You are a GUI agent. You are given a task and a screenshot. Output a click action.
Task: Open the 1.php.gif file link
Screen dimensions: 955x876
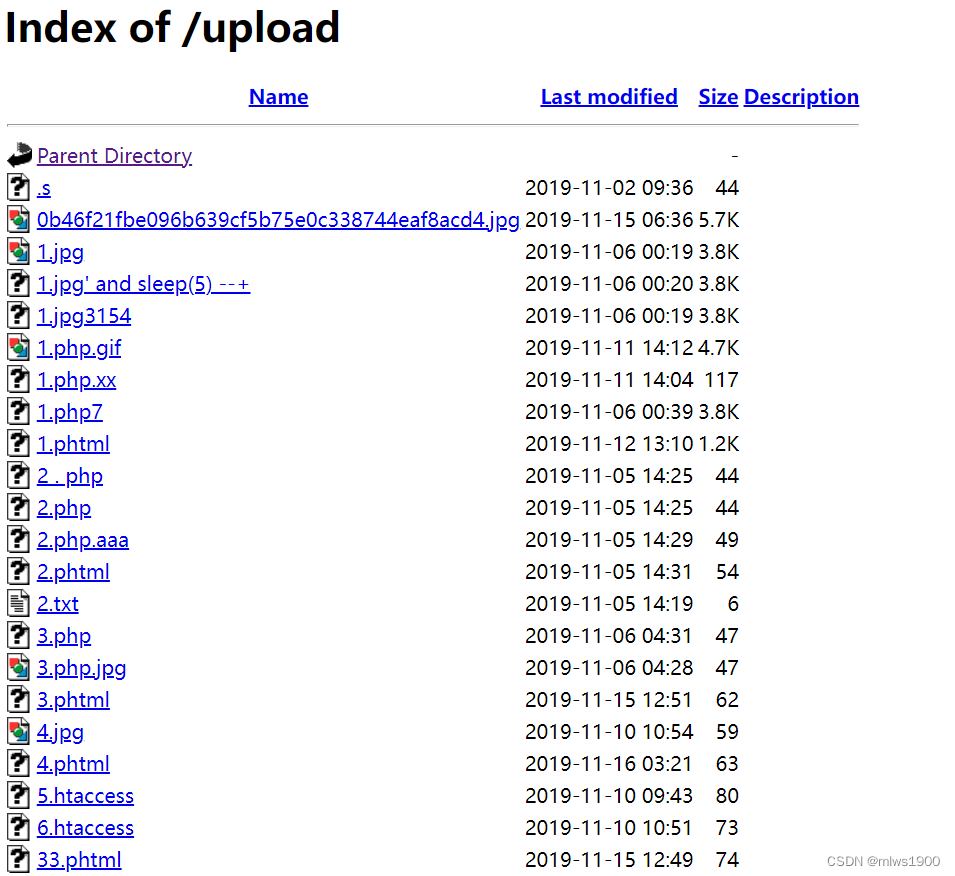79,348
